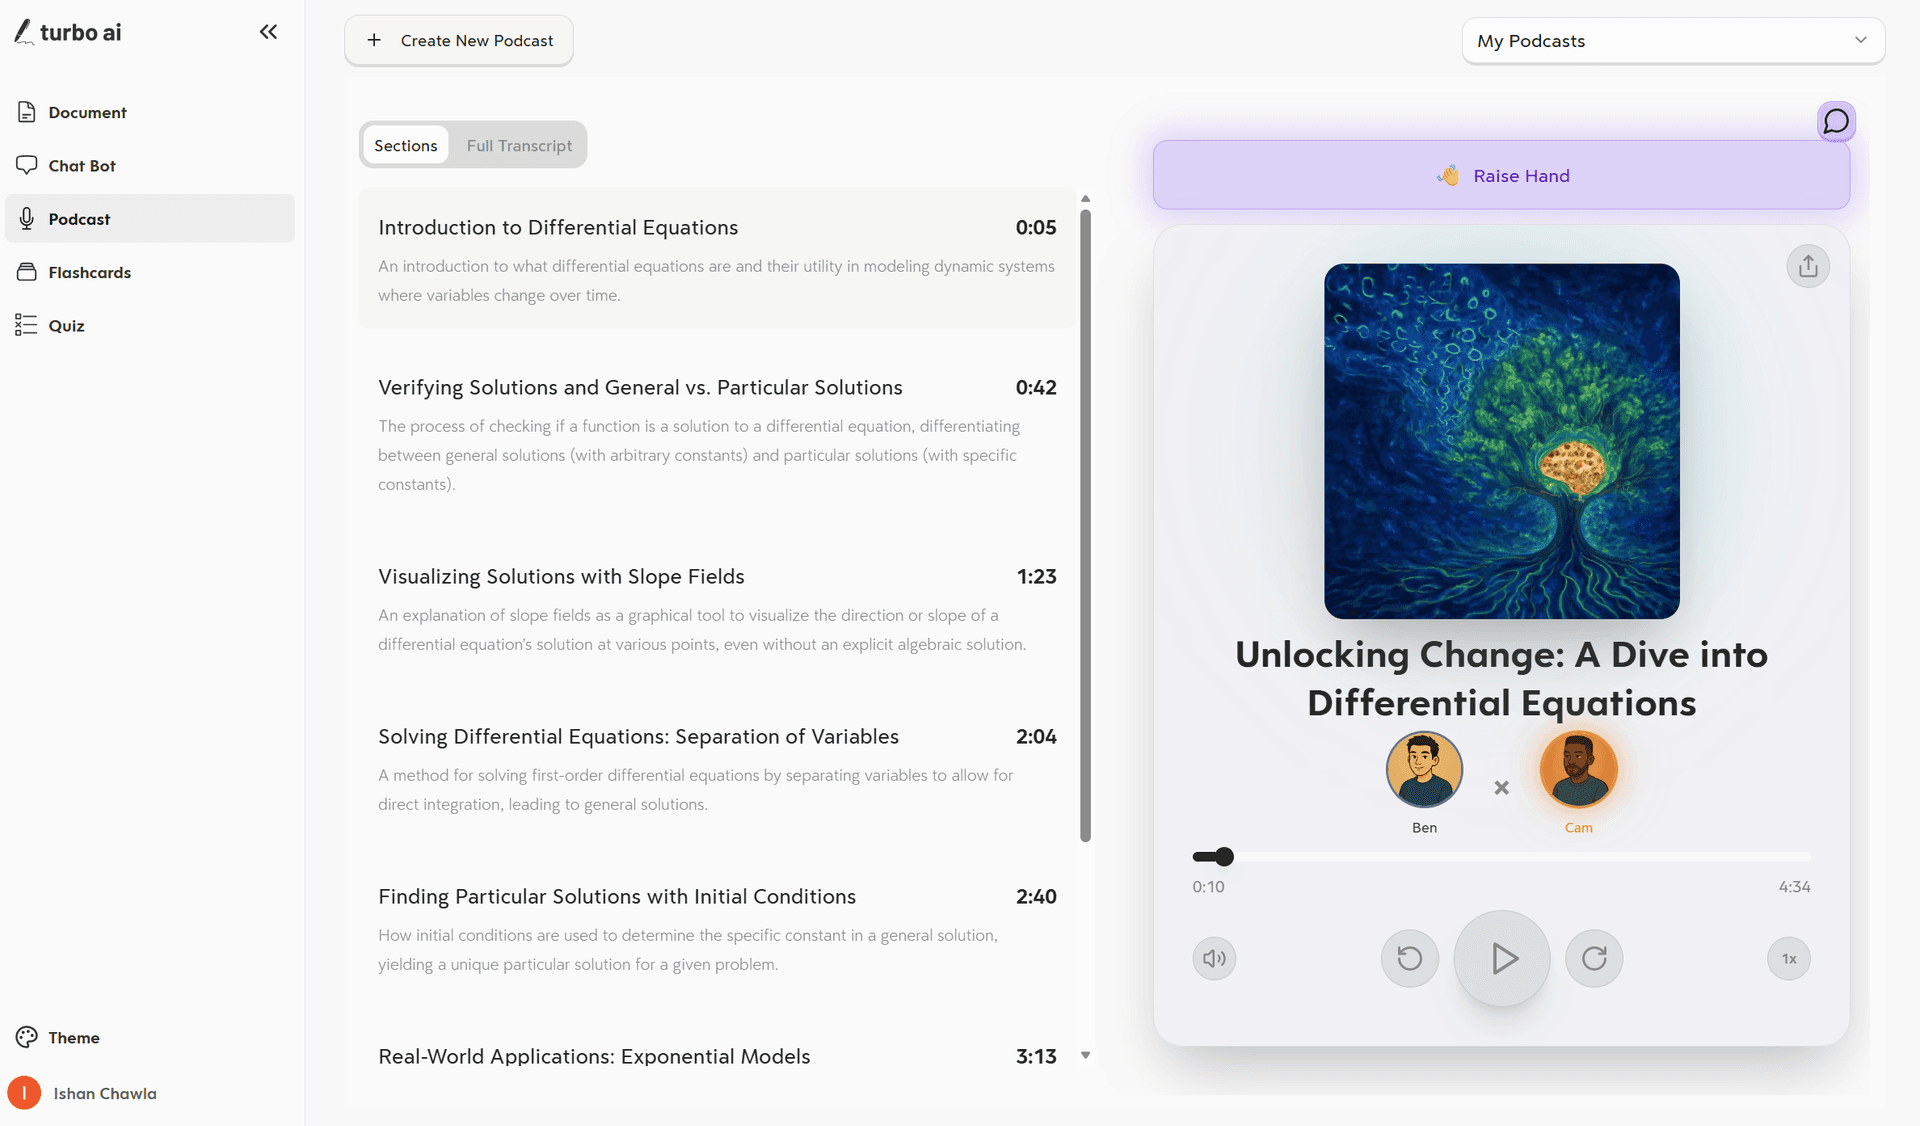Viewport: 1920px width, 1126px height.
Task: Collapse the sidebar with double chevron icon
Action: pyautogui.click(x=268, y=32)
